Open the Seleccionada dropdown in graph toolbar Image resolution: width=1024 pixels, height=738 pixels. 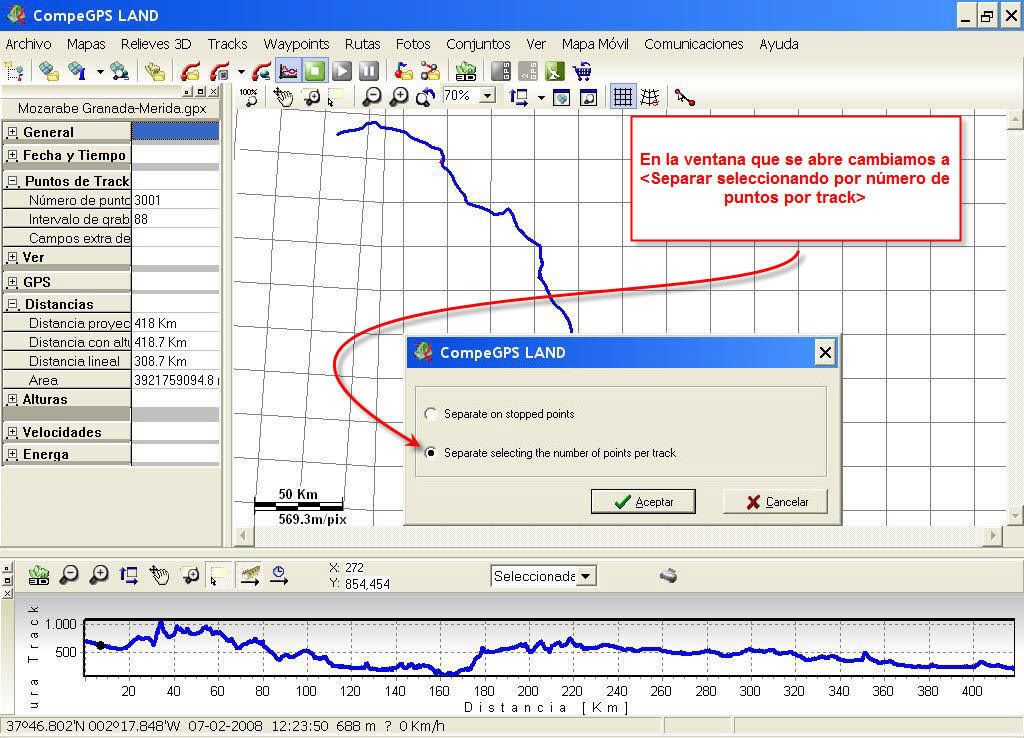(586, 576)
